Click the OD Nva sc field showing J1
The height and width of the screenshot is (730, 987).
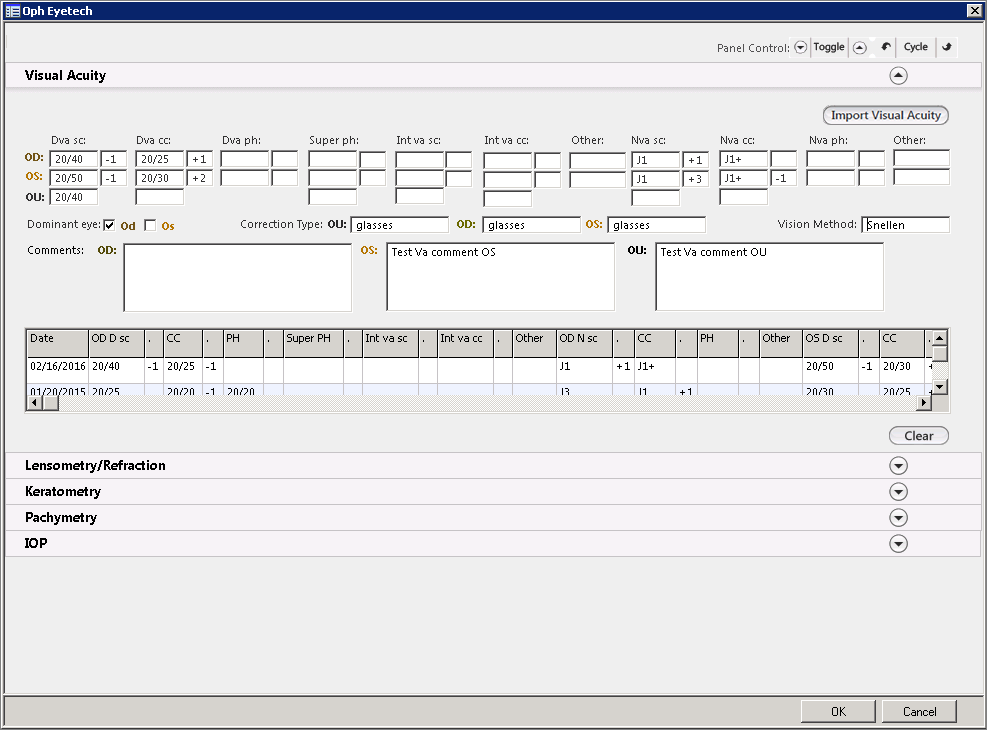tap(655, 160)
